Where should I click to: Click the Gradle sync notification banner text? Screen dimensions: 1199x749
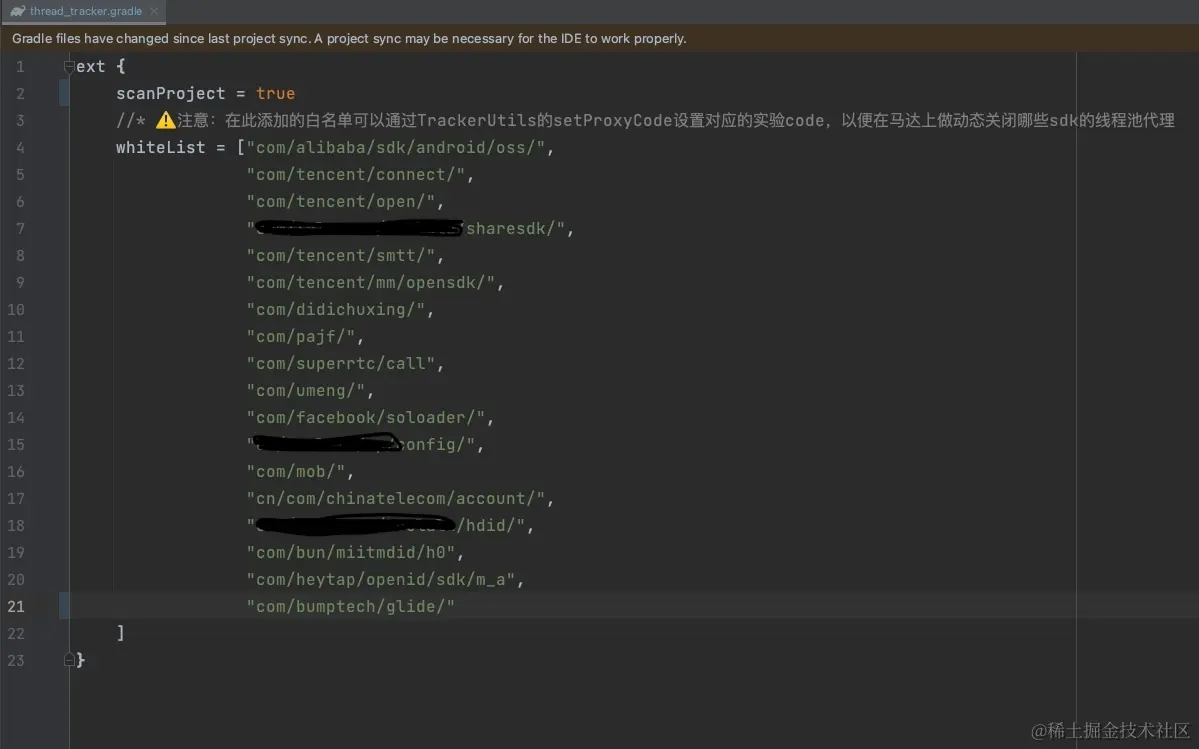coord(349,38)
